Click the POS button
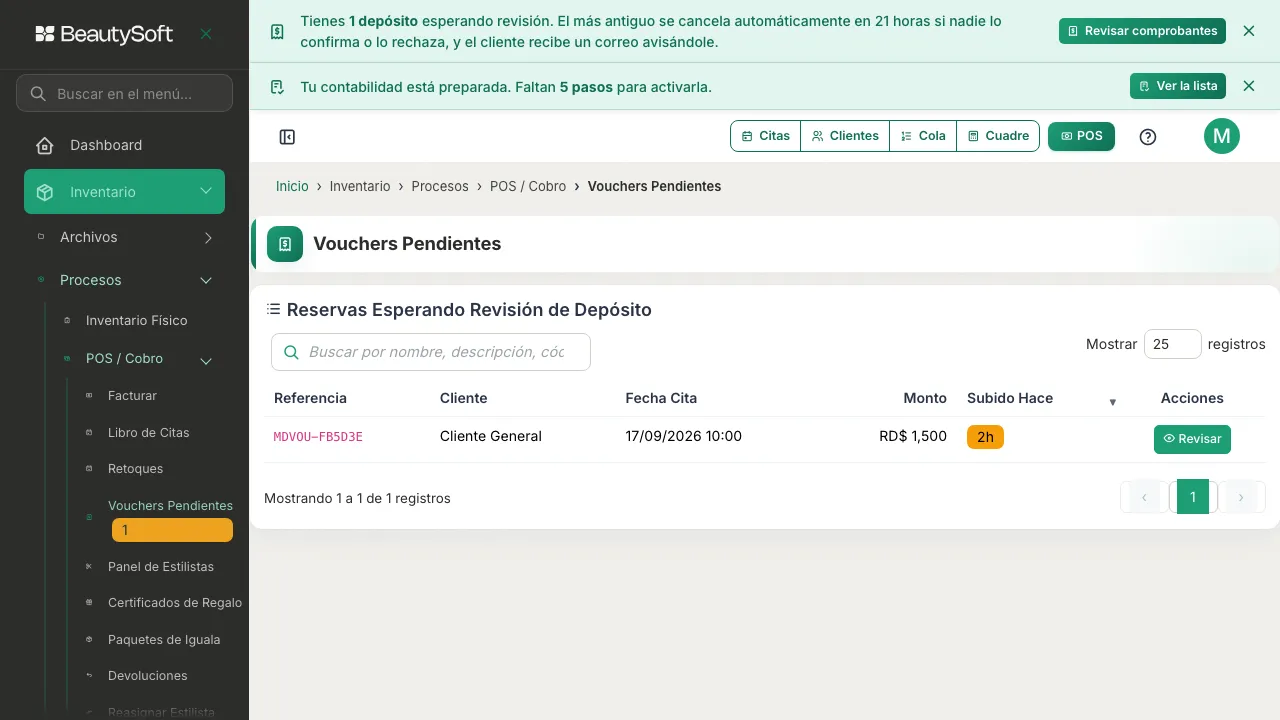The width and height of the screenshot is (1280, 720). tap(1081, 136)
